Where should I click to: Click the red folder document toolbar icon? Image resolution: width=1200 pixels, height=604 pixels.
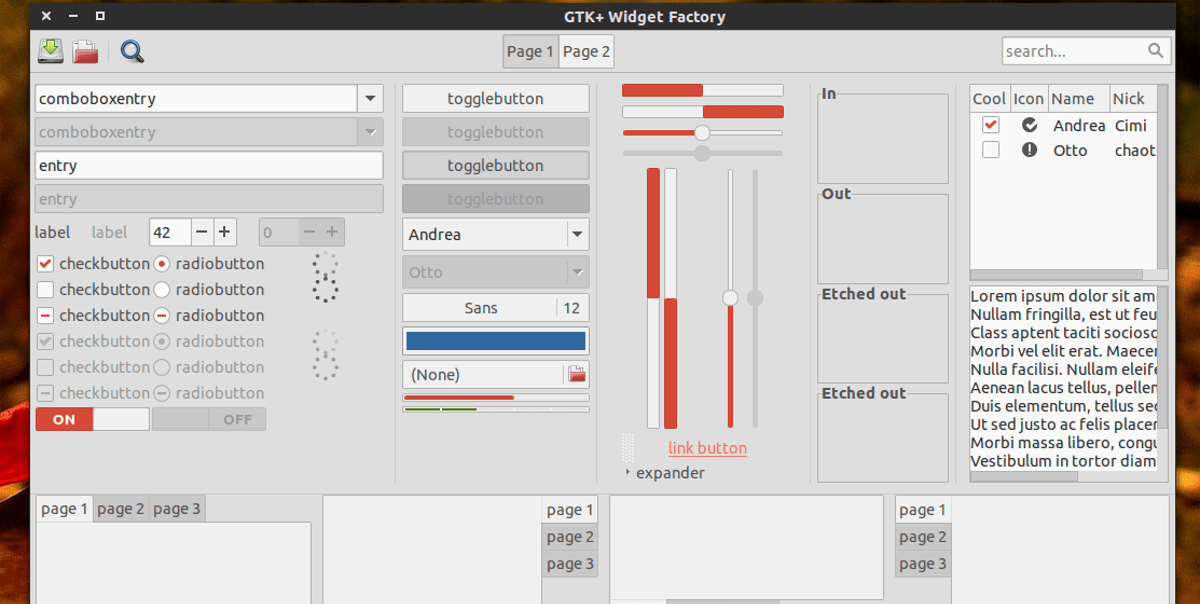pyautogui.click(x=85, y=50)
